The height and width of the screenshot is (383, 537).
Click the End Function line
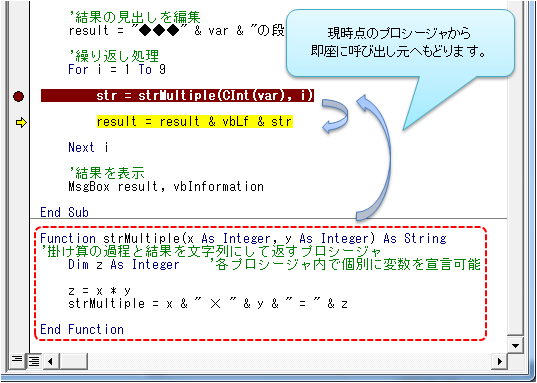click(x=82, y=330)
